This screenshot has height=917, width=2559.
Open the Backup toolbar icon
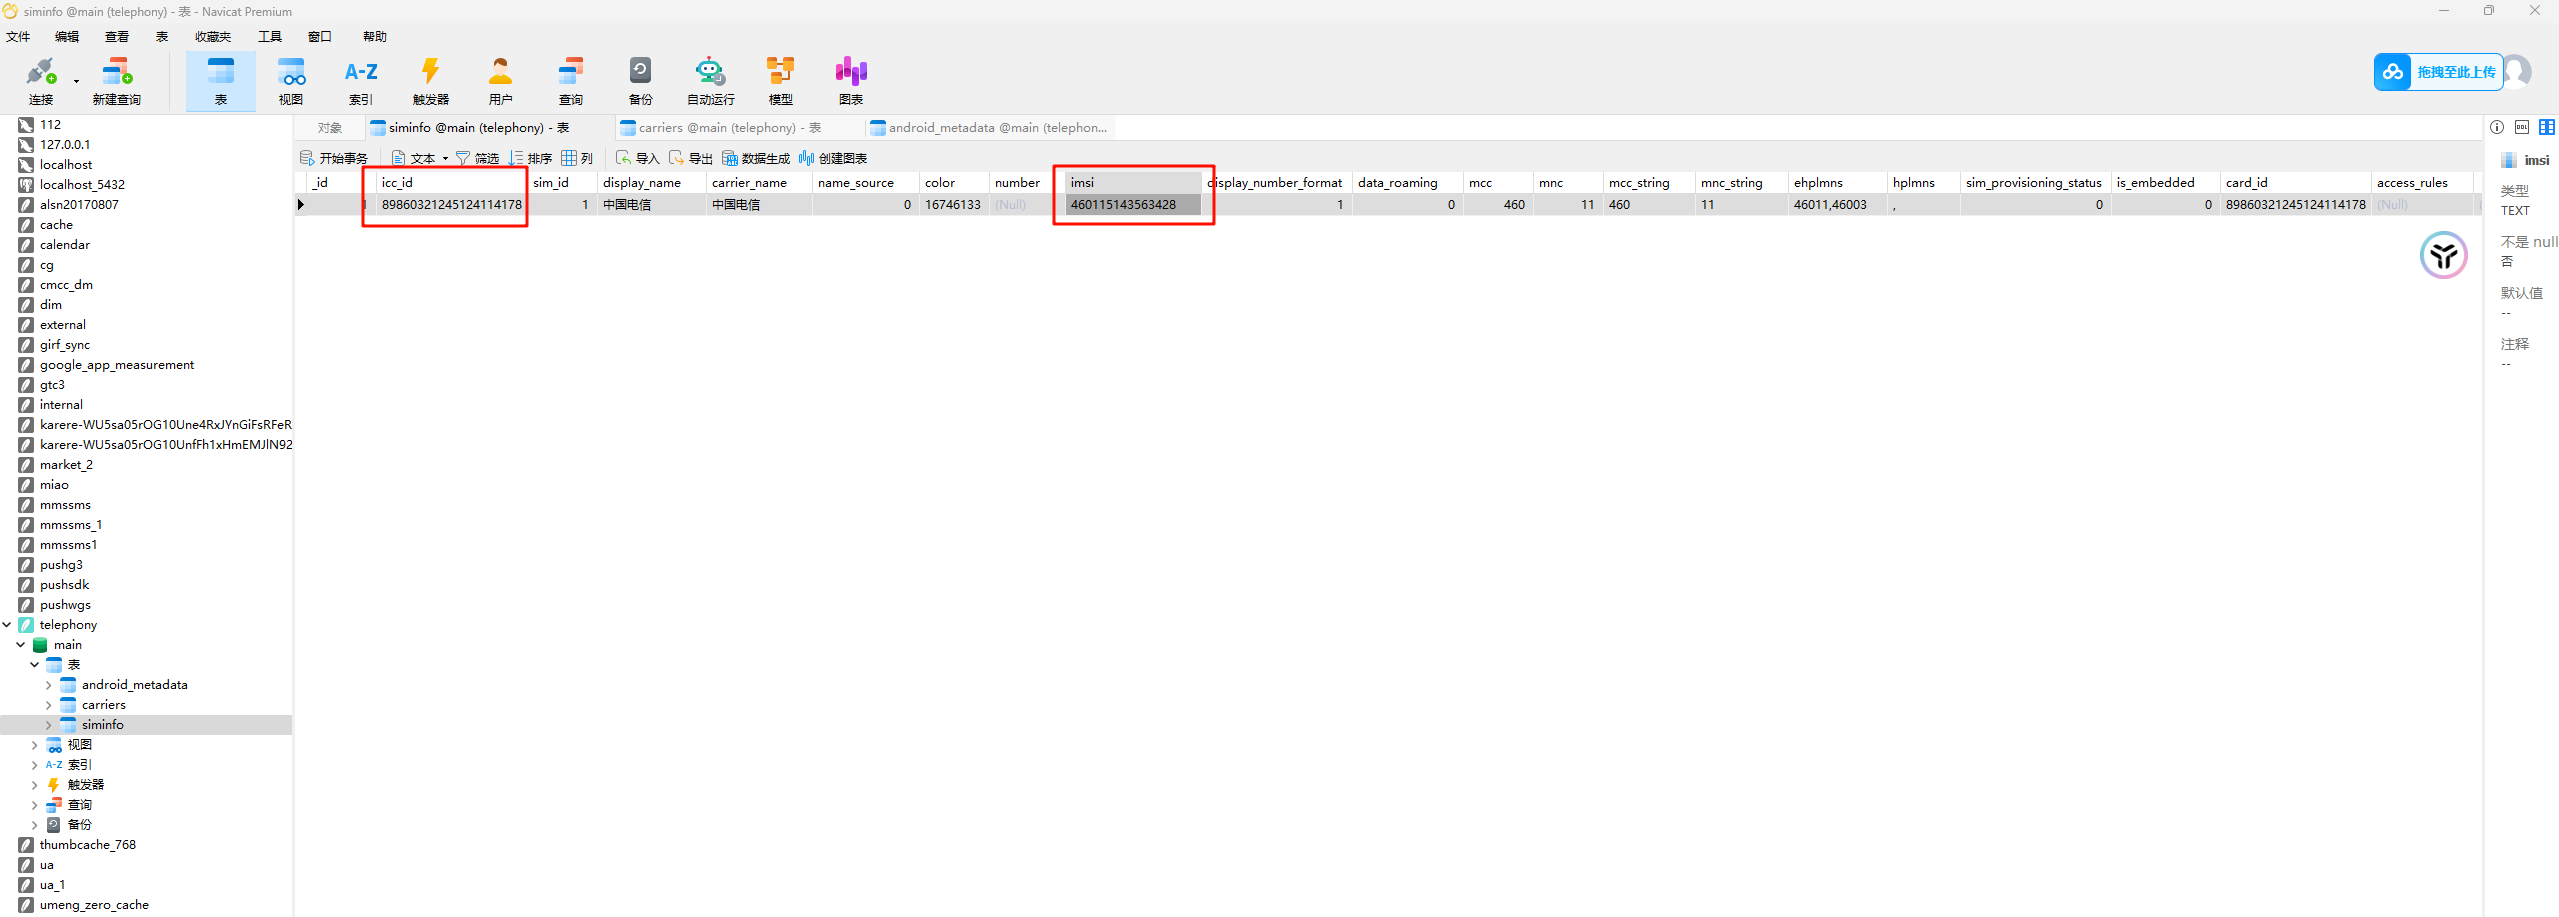pyautogui.click(x=640, y=80)
